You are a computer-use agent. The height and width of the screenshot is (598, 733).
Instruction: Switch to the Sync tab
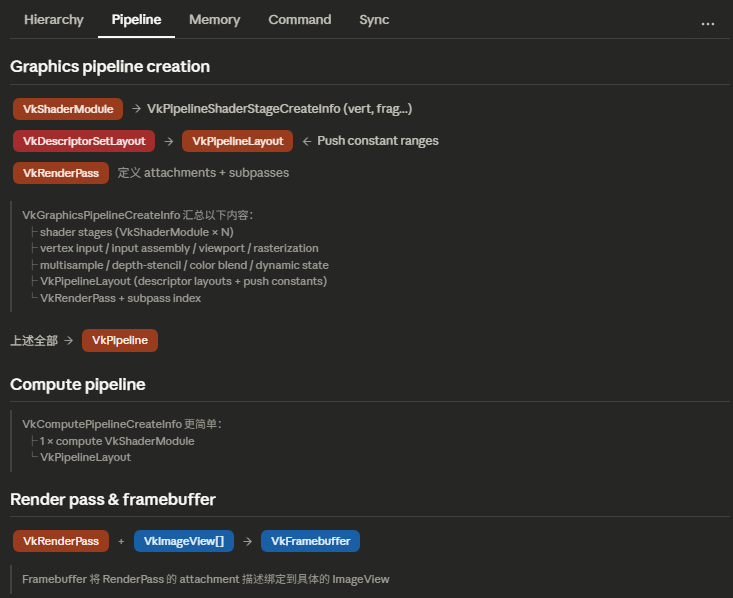pos(374,20)
